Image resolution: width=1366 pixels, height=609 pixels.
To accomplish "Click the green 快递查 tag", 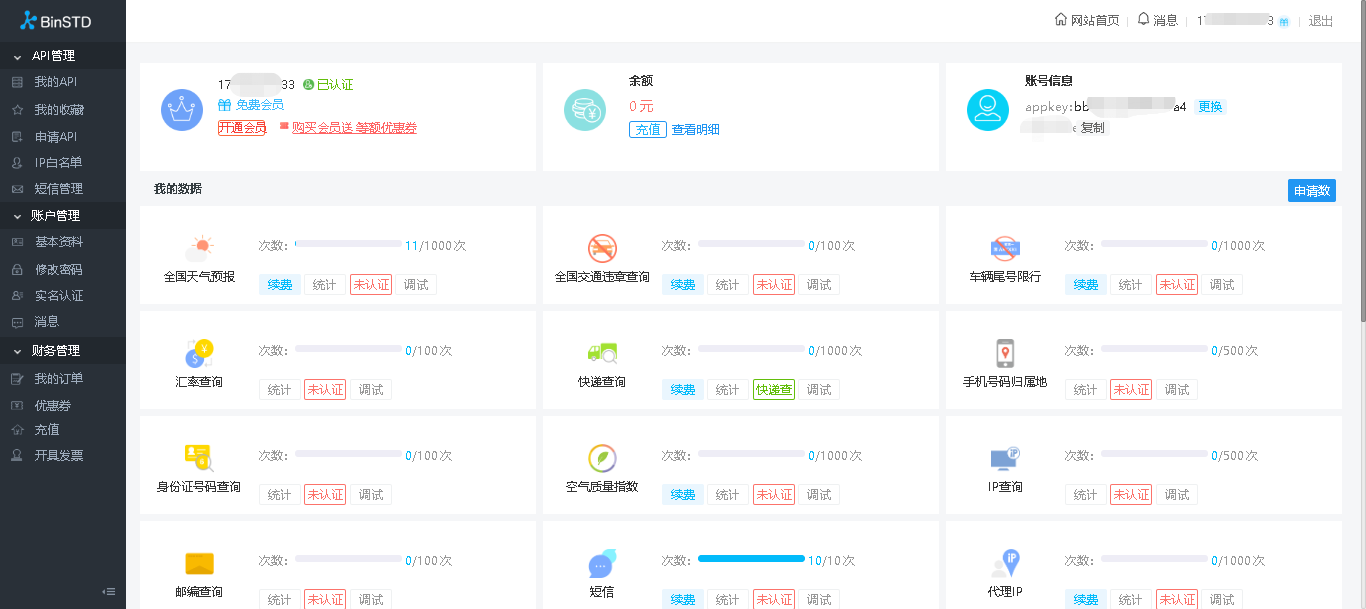I will [773, 390].
